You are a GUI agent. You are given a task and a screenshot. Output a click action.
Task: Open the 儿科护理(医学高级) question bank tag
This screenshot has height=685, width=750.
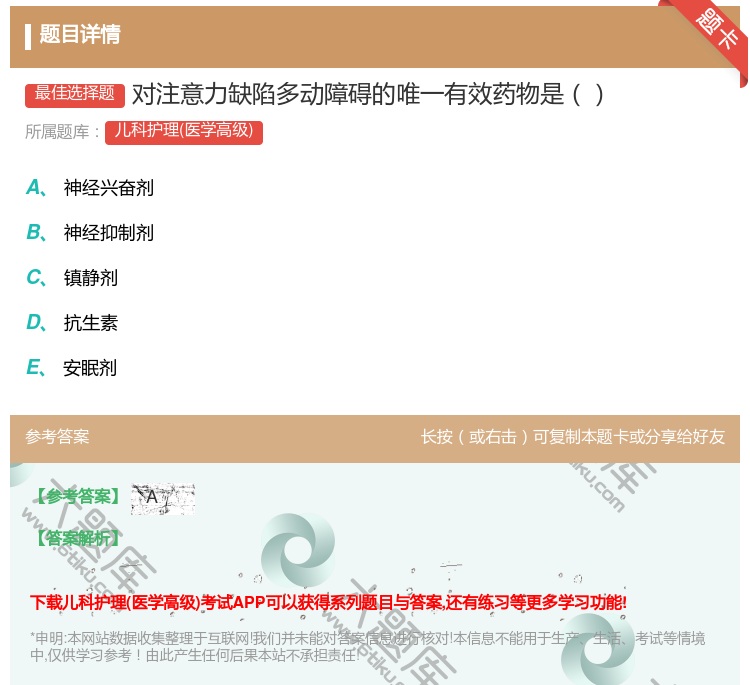tap(184, 132)
